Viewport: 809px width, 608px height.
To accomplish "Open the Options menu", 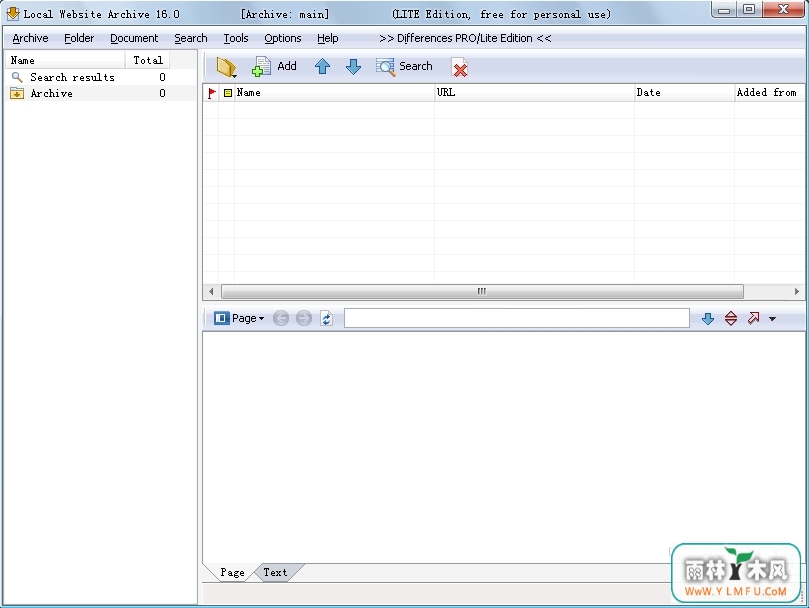I will pos(283,38).
